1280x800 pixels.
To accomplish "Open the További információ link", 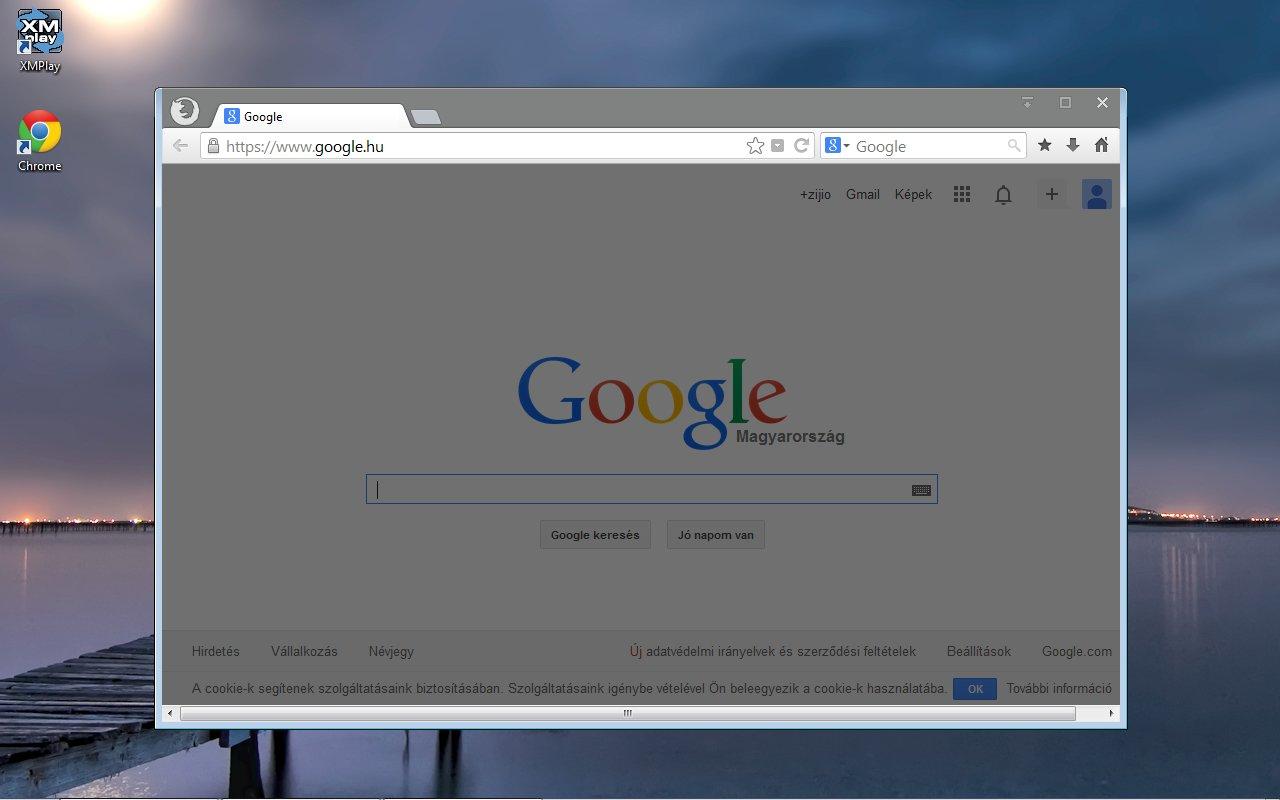I will [1059, 688].
